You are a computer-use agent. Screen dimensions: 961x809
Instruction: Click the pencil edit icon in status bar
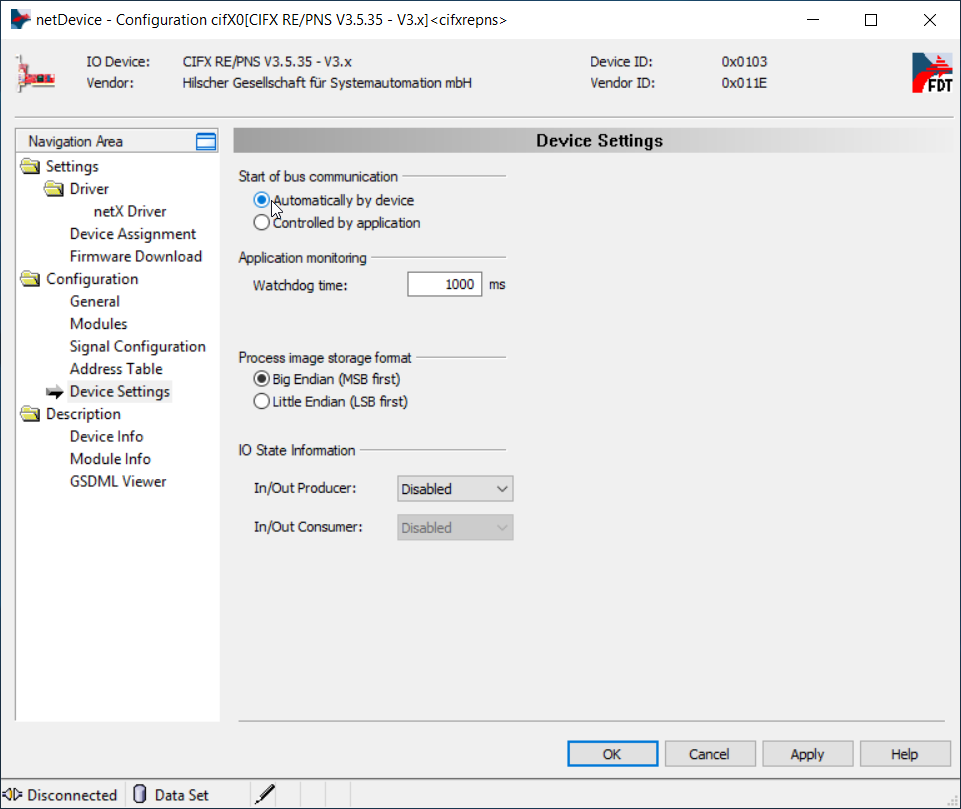(265, 795)
